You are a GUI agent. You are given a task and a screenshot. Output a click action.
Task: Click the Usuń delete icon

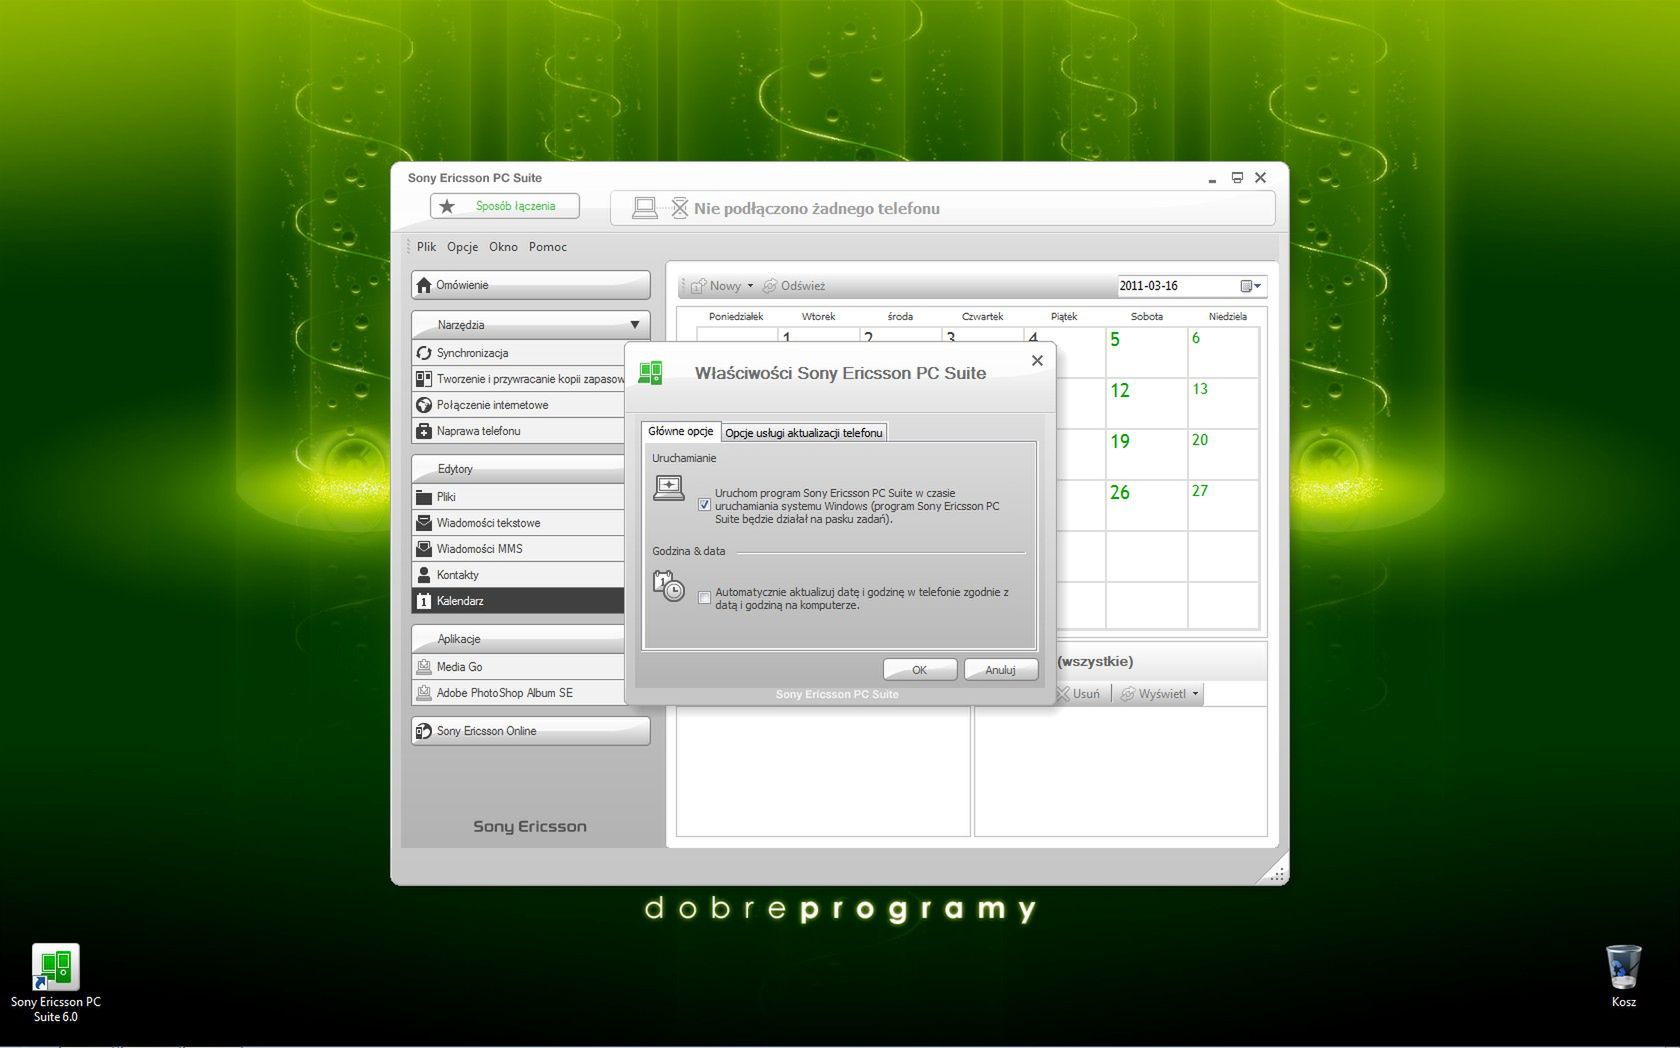pos(1063,693)
